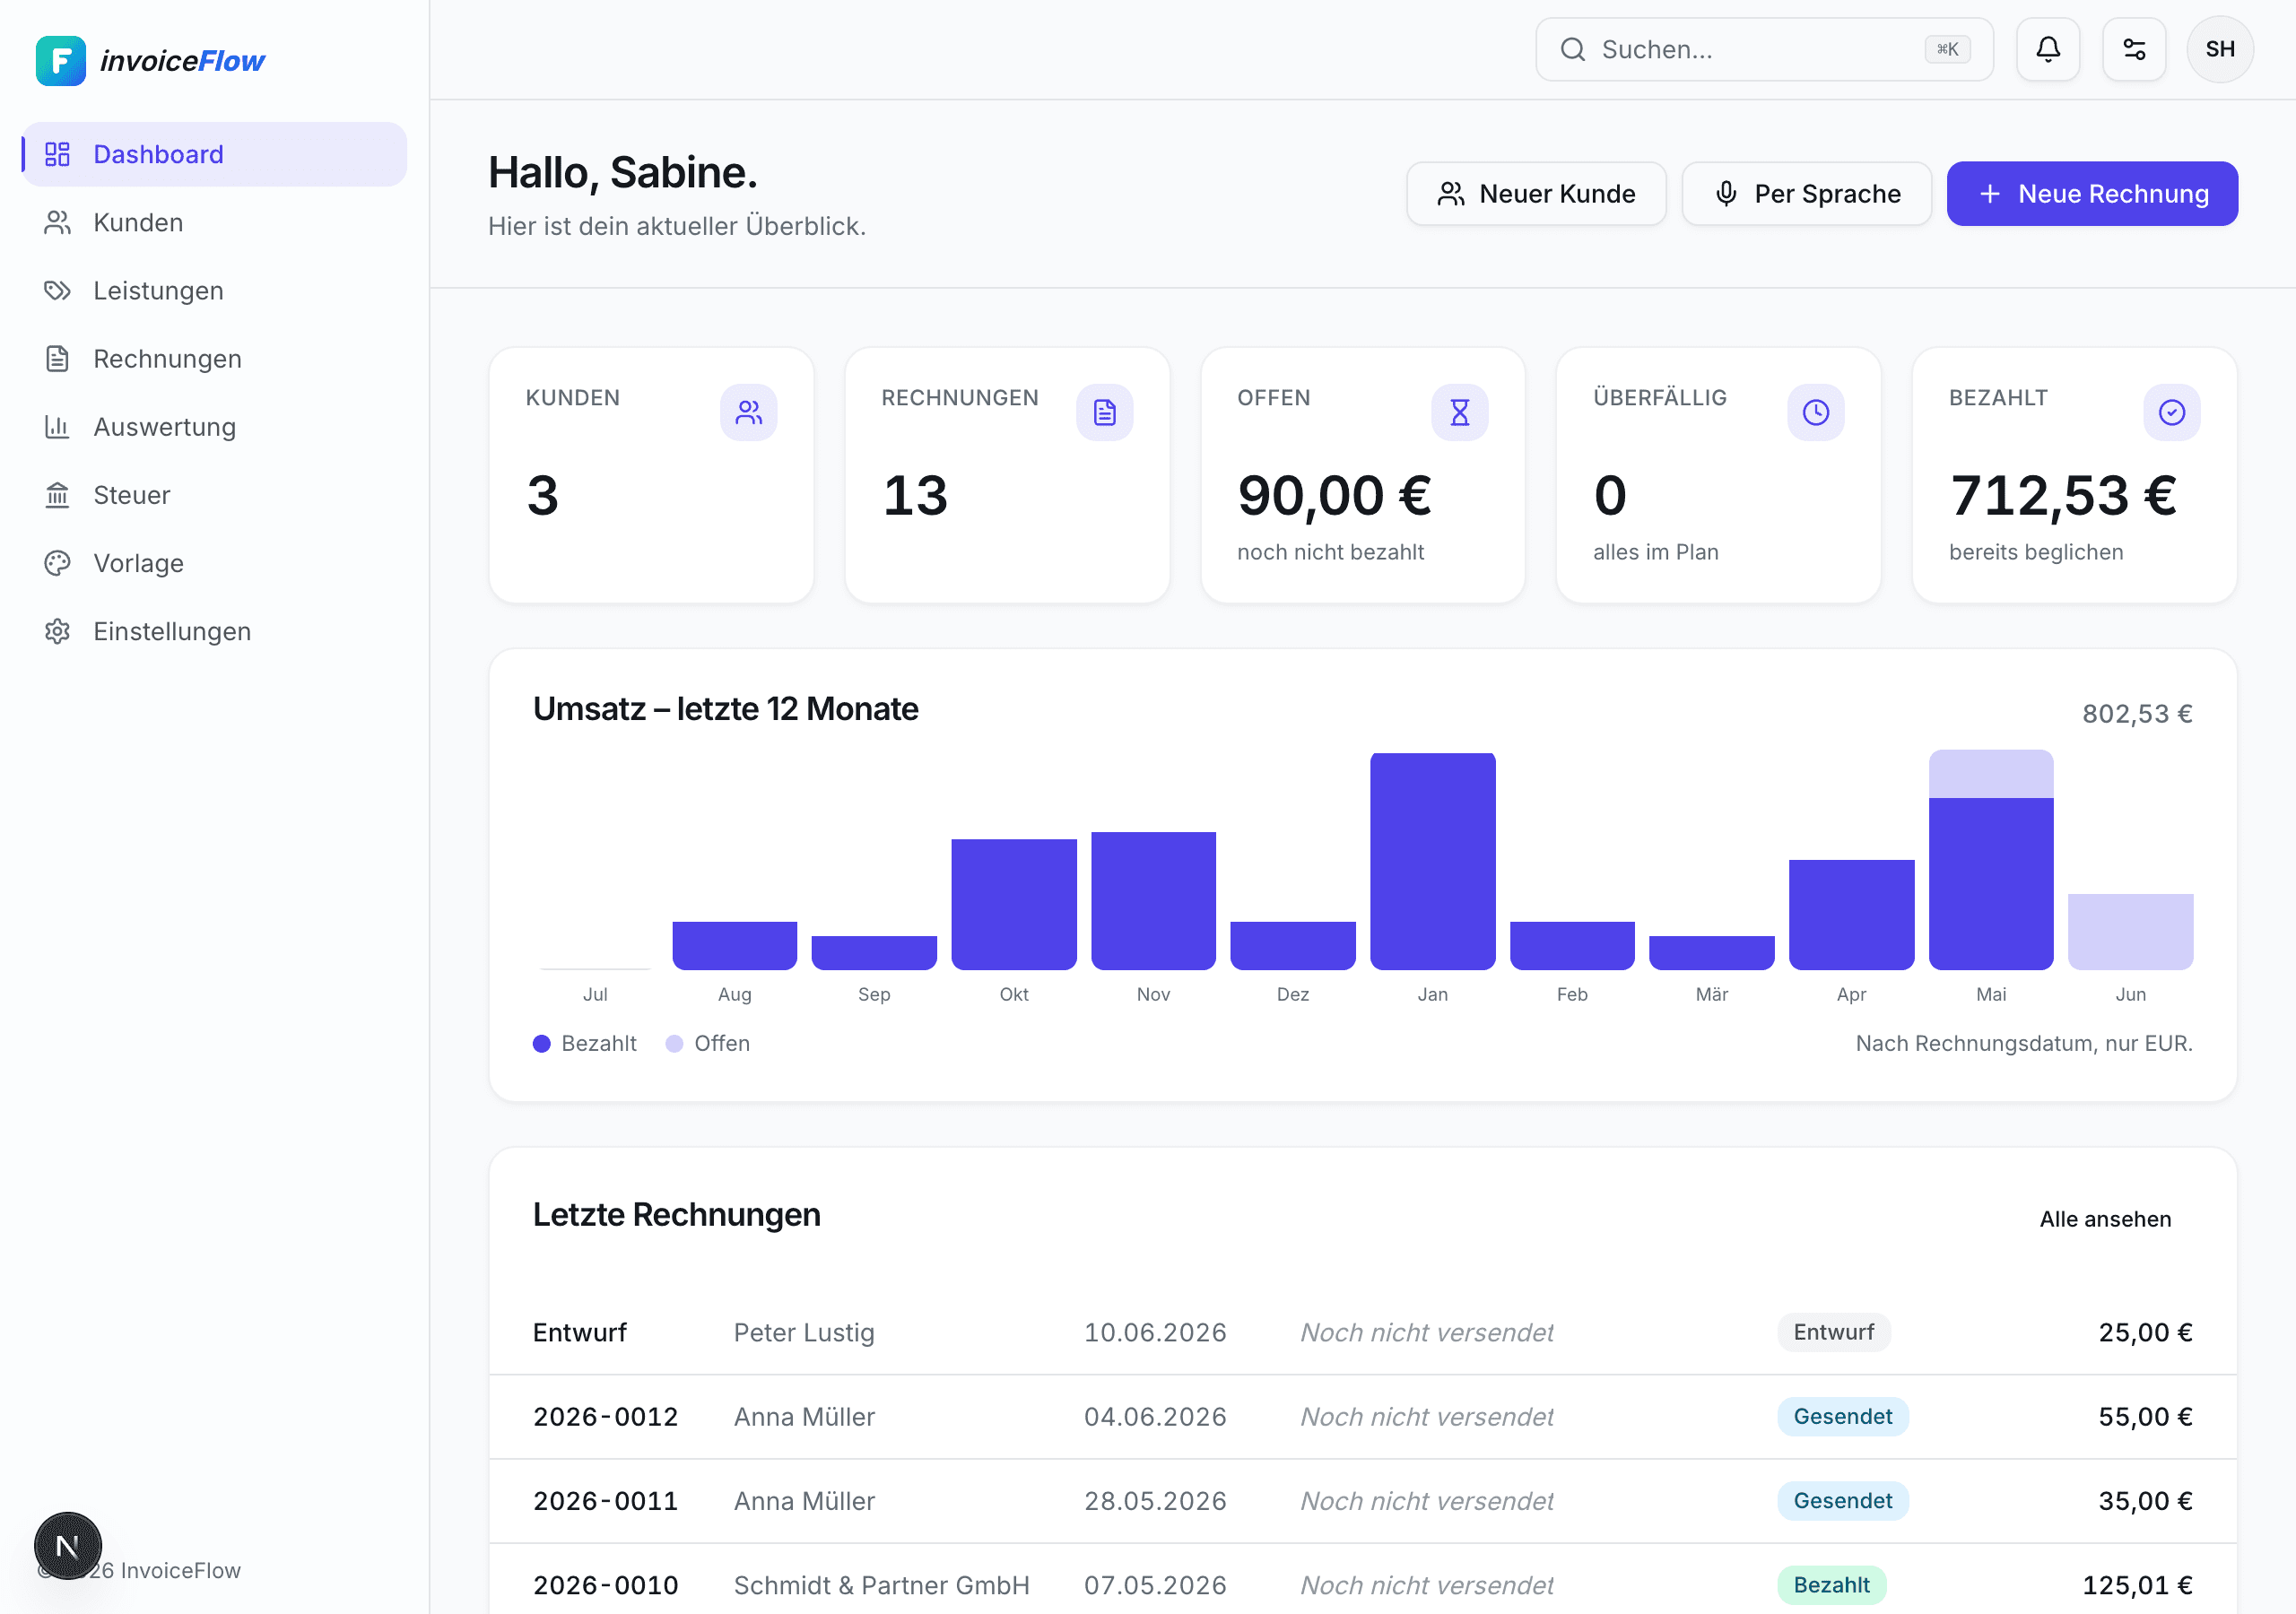
Task: Click the Jan bar in revenue chart
Action: 1432,861
